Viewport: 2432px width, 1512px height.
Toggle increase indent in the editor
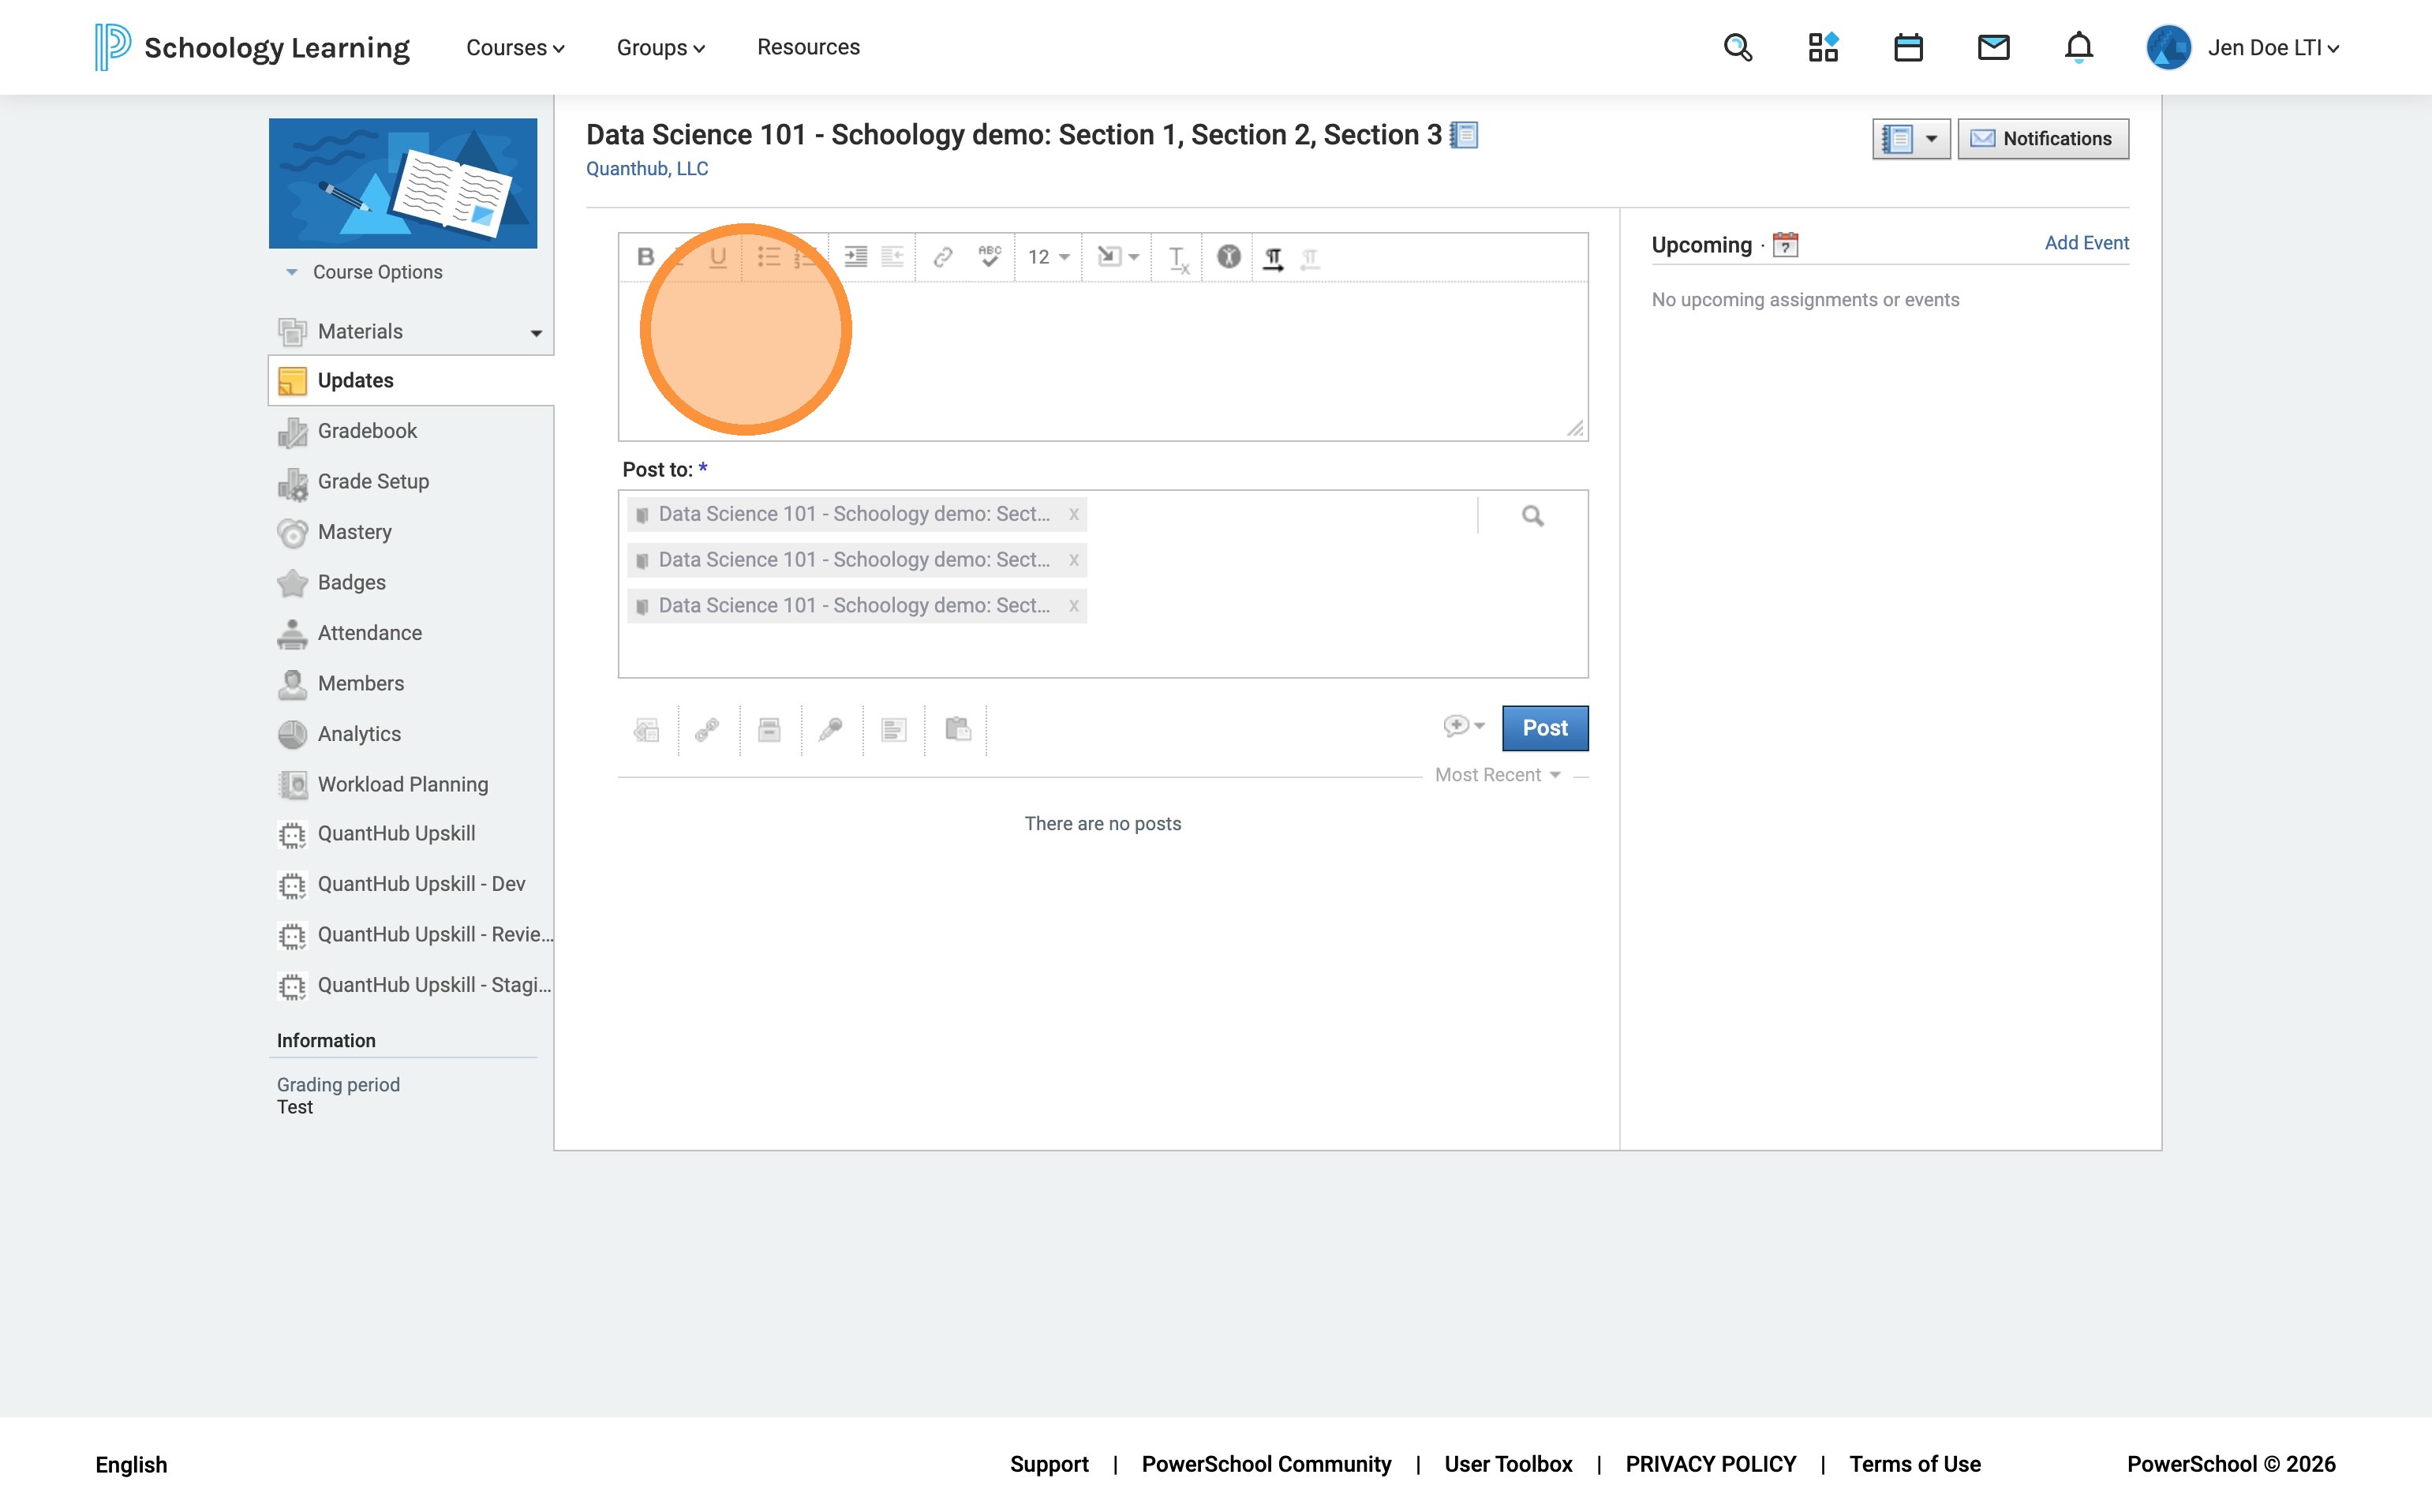855,257
